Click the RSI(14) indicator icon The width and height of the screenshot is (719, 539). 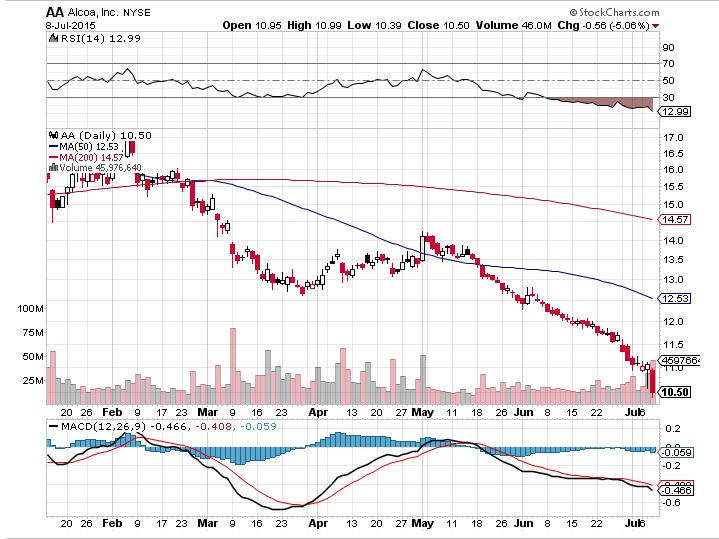click(x=53, y=39)
